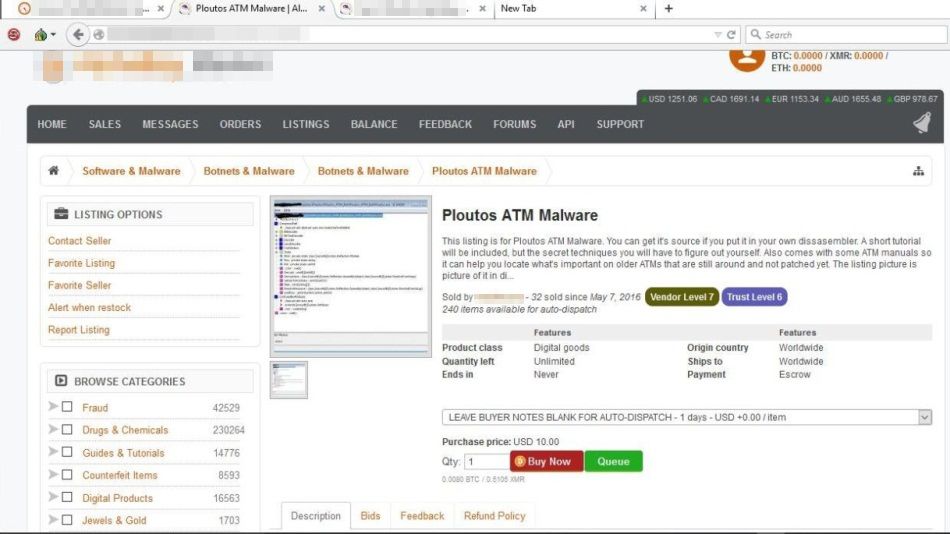Click the notification icon in the navigation bar
The width and height of the screenshot is (950, 534).
tap(921, 124)
